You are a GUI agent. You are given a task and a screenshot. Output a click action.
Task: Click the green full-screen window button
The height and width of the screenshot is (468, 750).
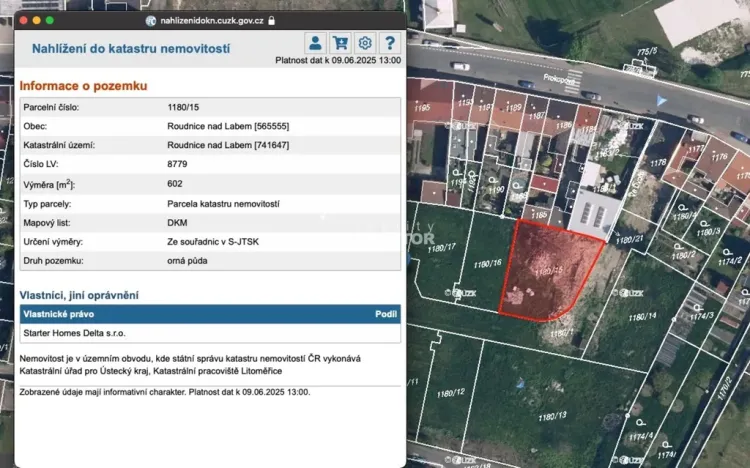[x=52, y=20]
